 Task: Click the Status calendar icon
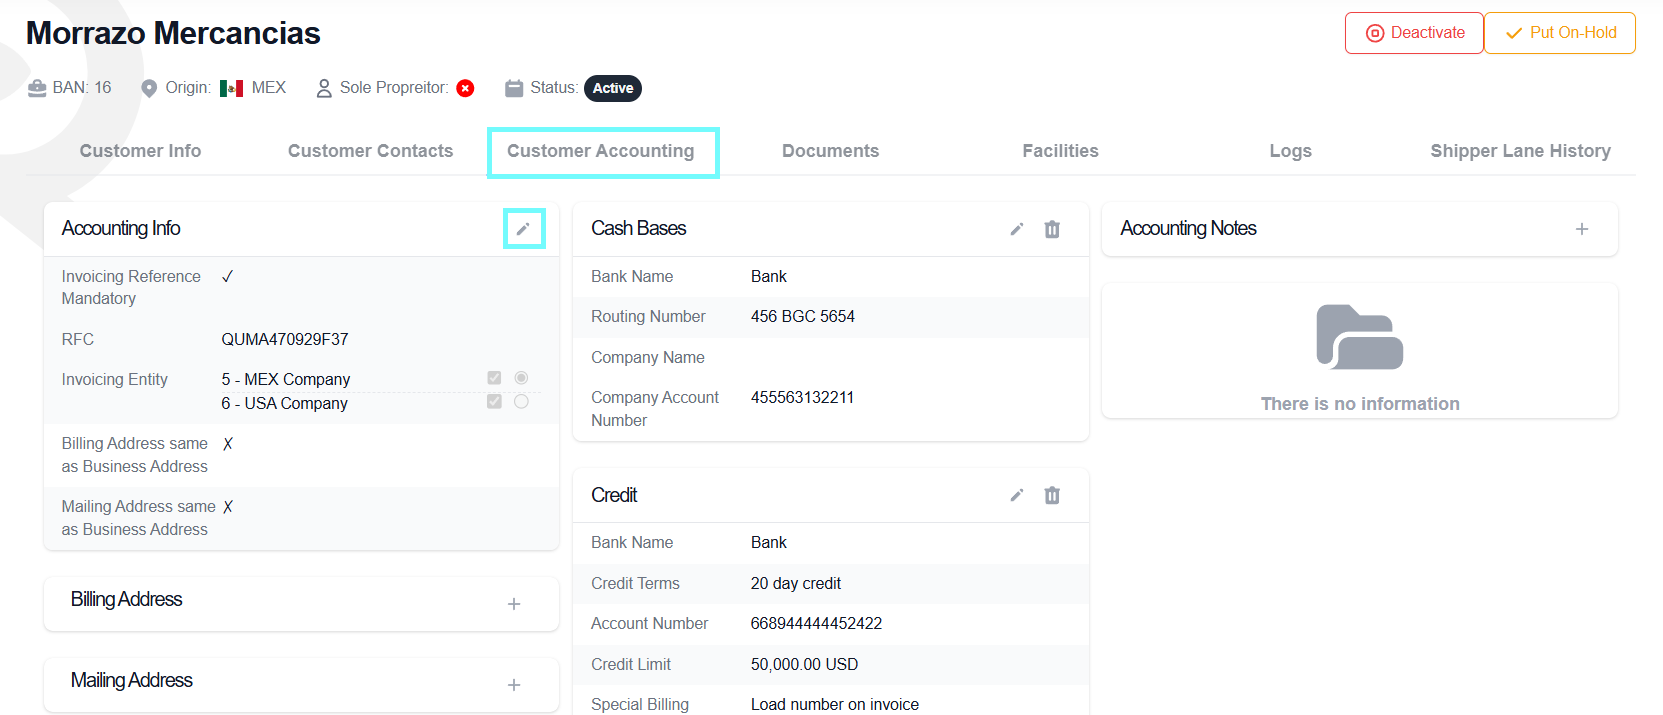[x=514, y=88]
